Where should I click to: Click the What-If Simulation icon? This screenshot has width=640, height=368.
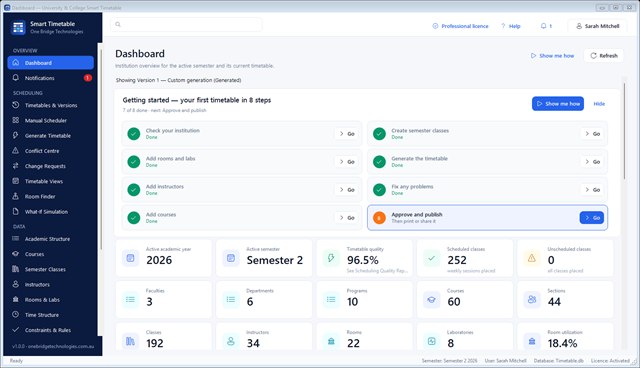point(16,211)
